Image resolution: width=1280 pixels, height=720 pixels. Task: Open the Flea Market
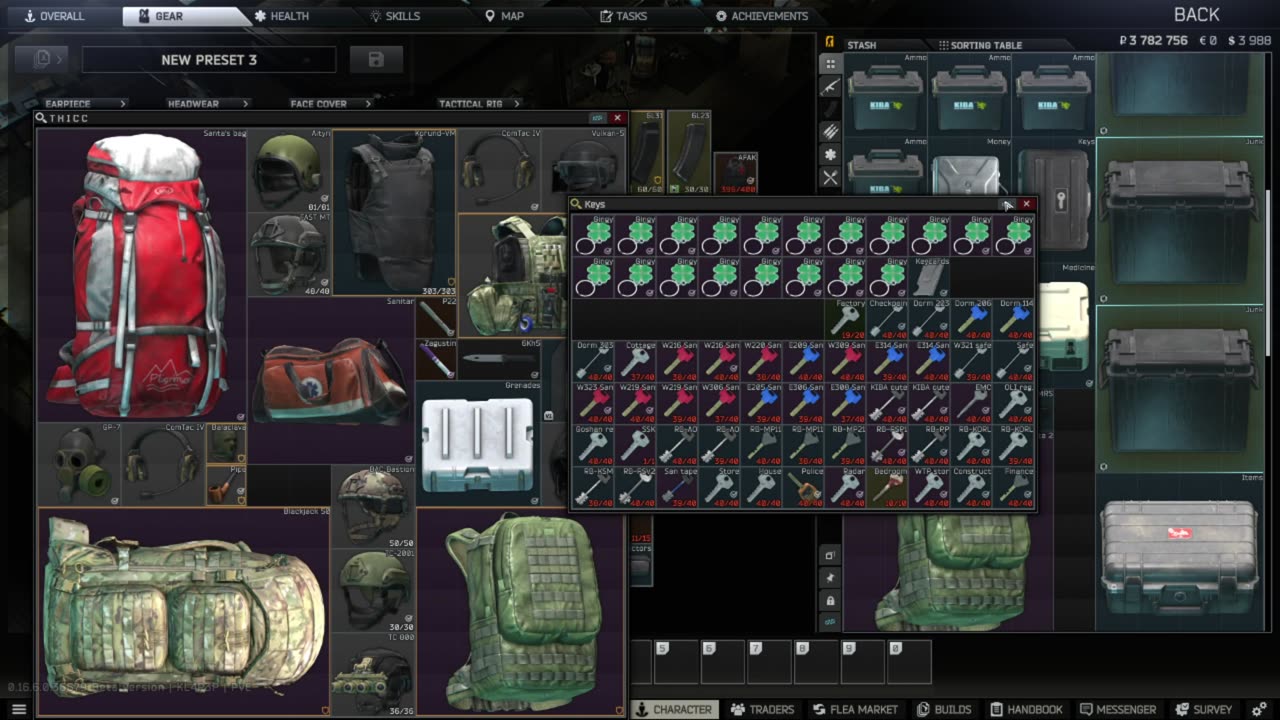coord(855,709)
